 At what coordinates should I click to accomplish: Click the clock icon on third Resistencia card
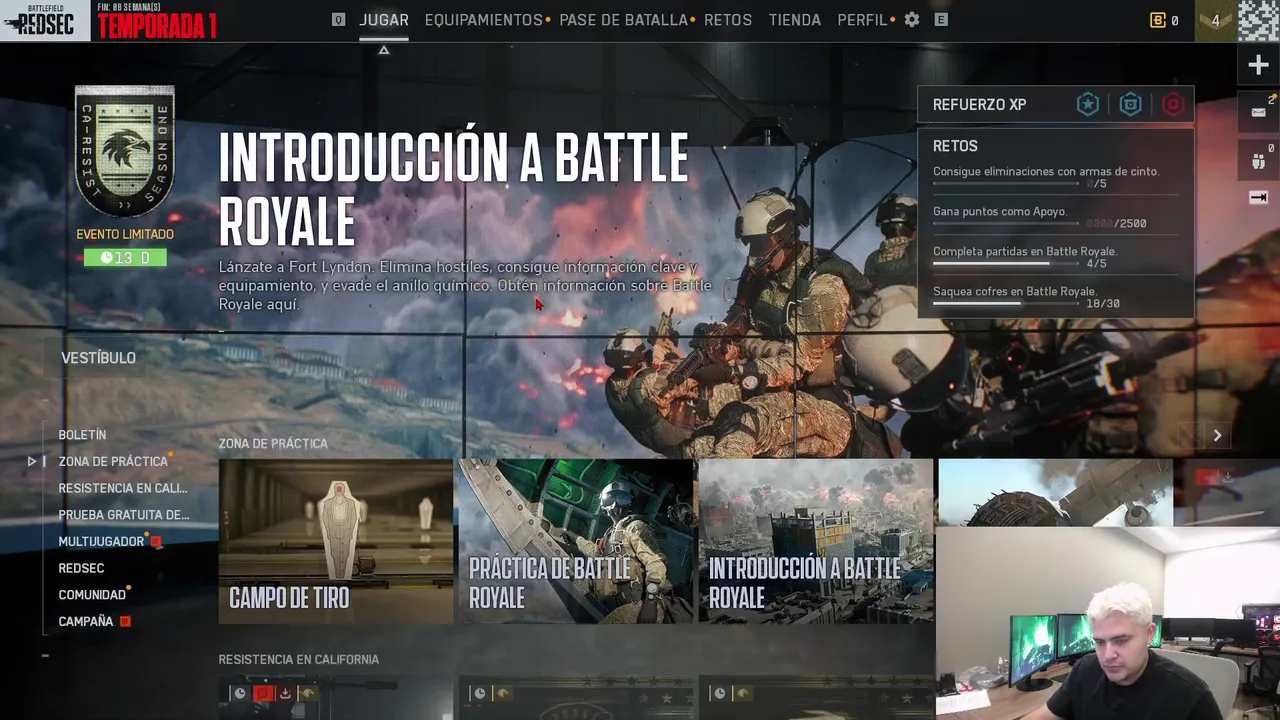click(x=719, y=693)
